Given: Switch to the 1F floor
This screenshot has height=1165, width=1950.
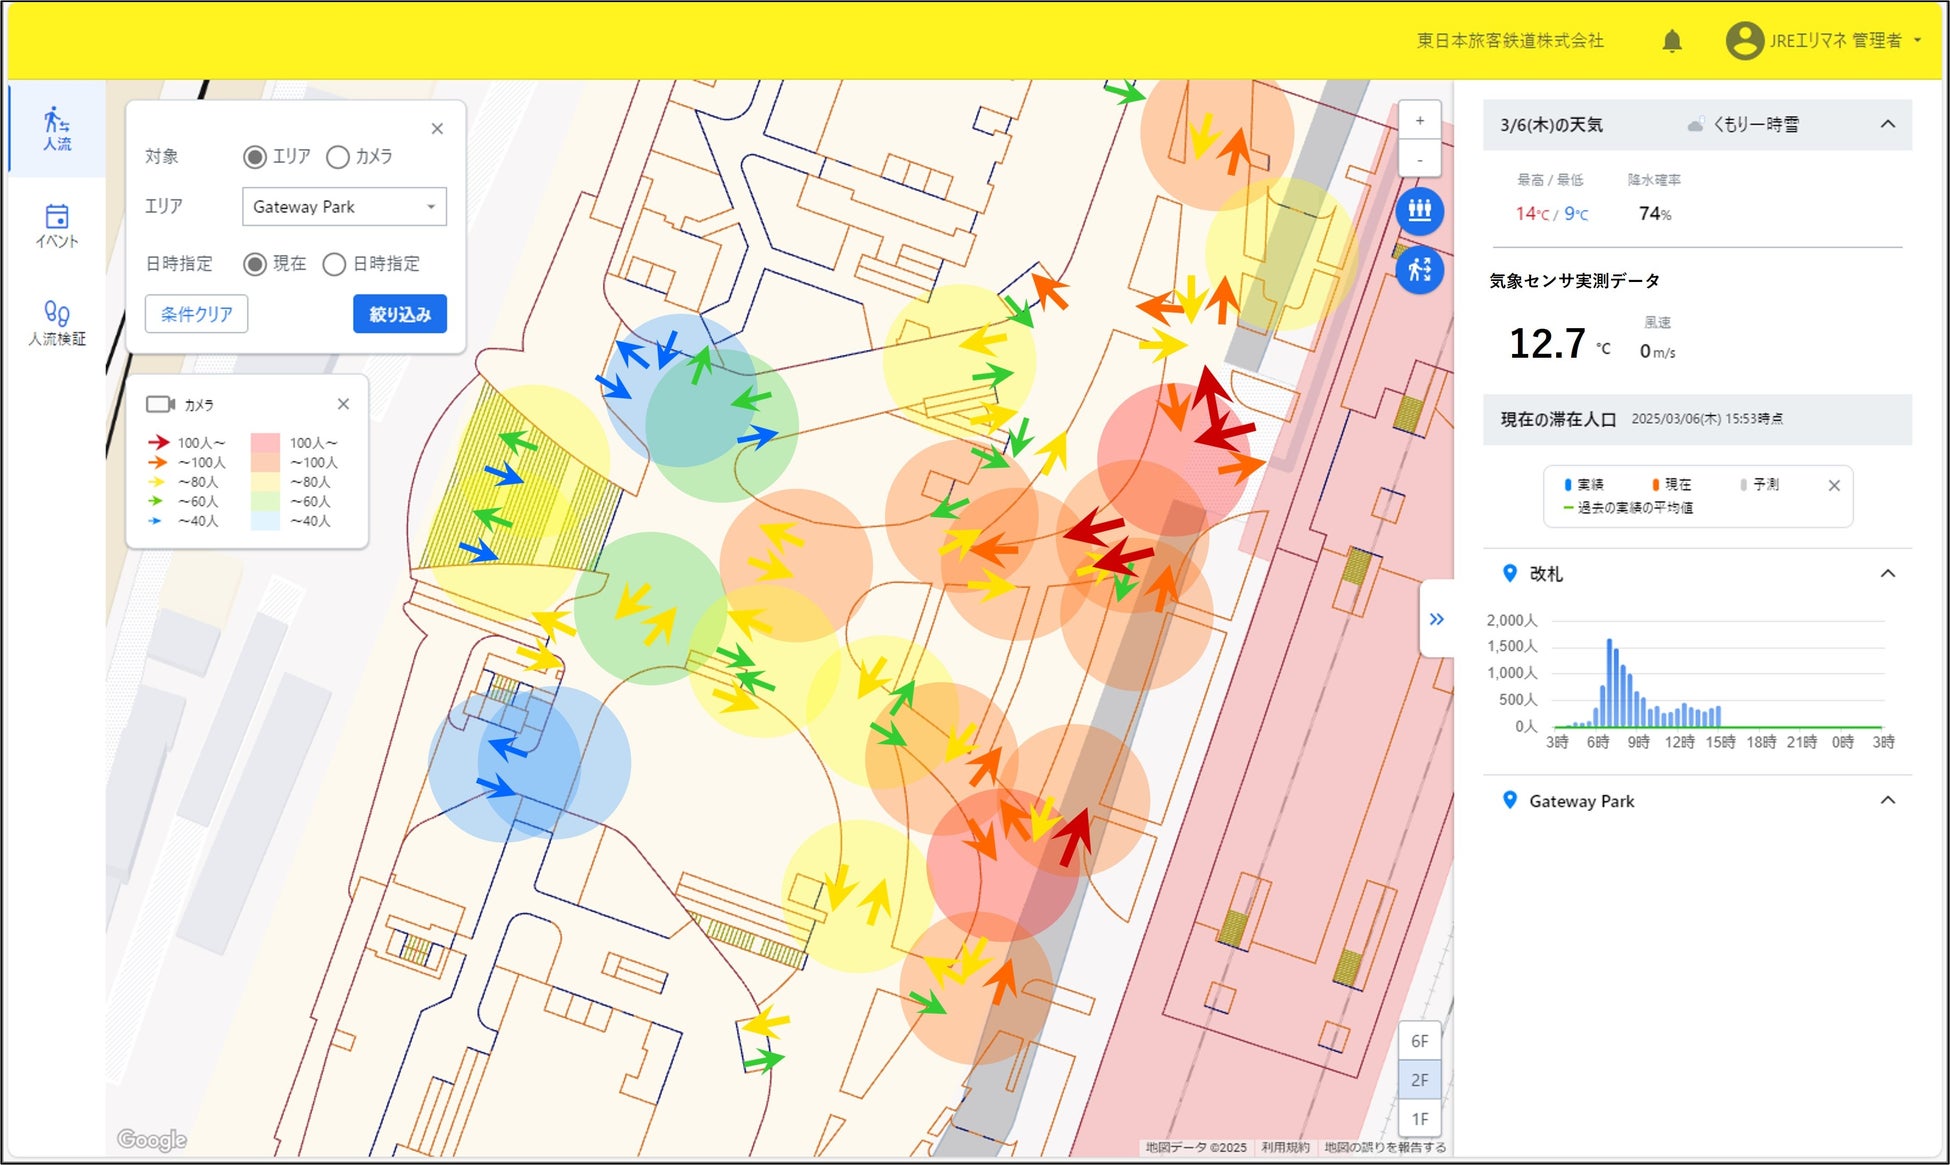Looking at the screenshot, I should [1419, 1119].
